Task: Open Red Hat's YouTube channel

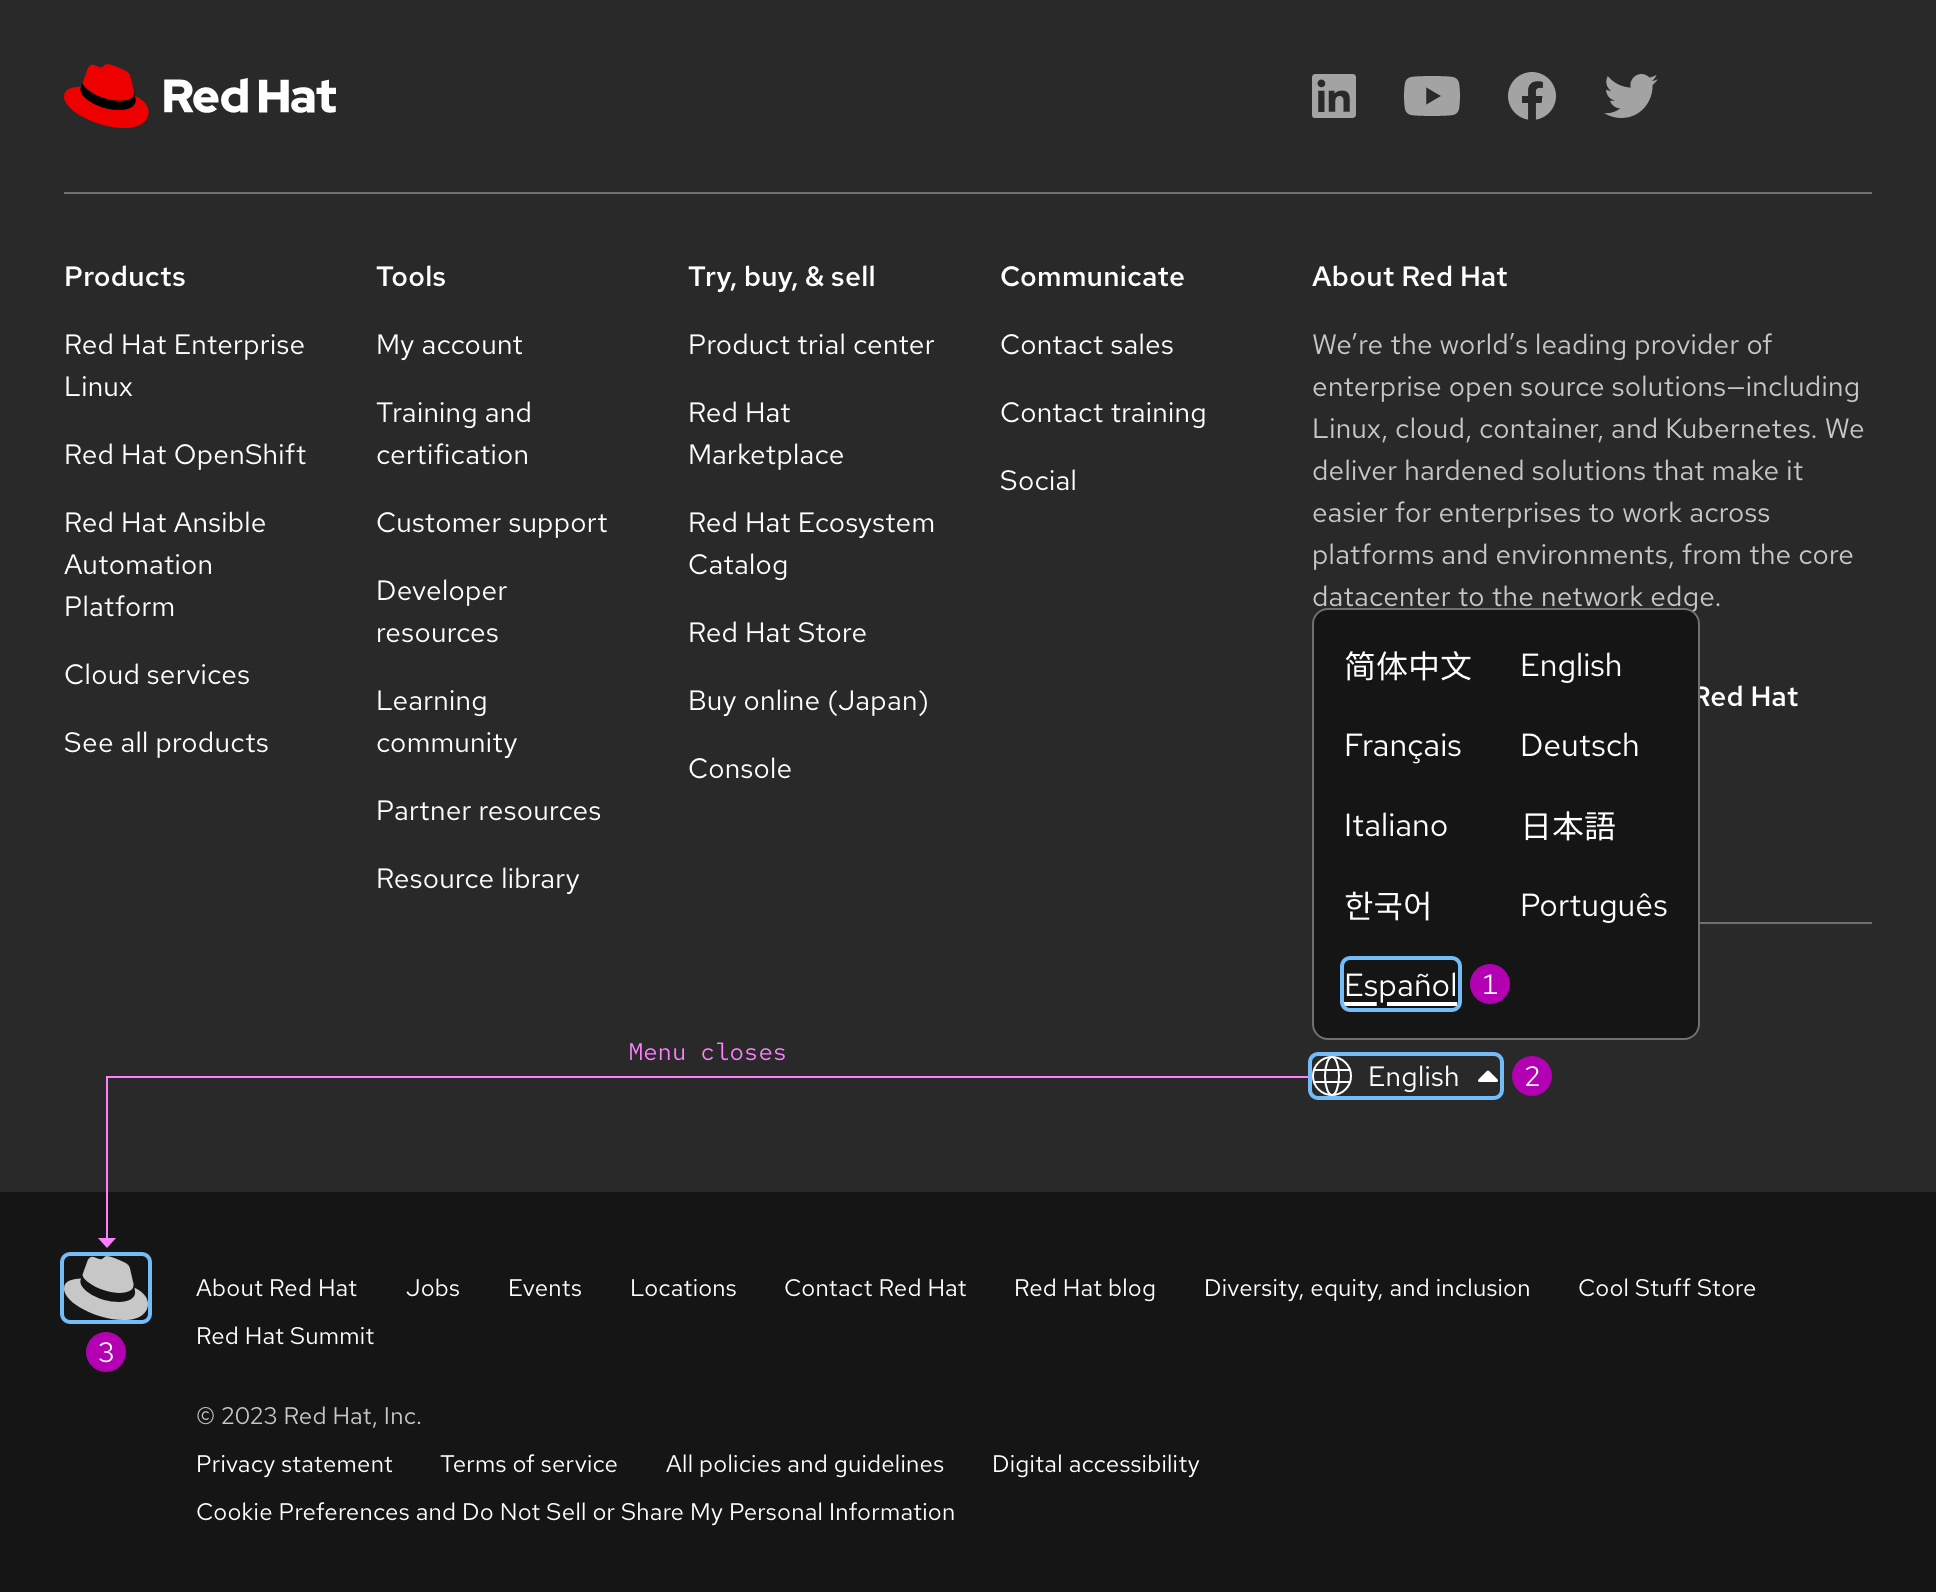Action: point(1432,96)
